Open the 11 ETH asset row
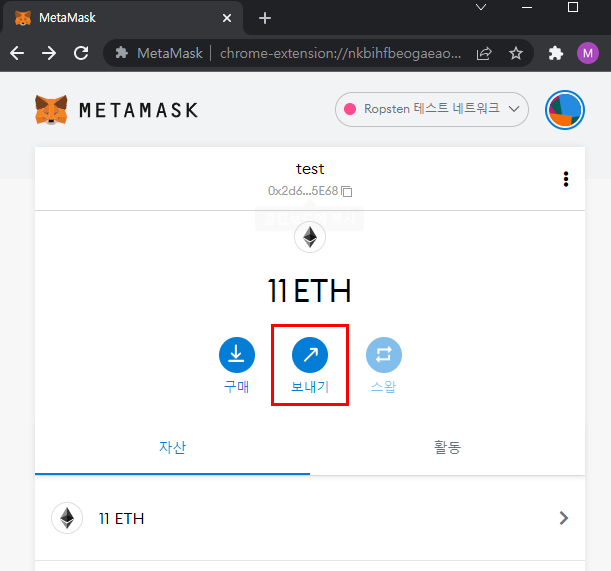 pos(310,518)
